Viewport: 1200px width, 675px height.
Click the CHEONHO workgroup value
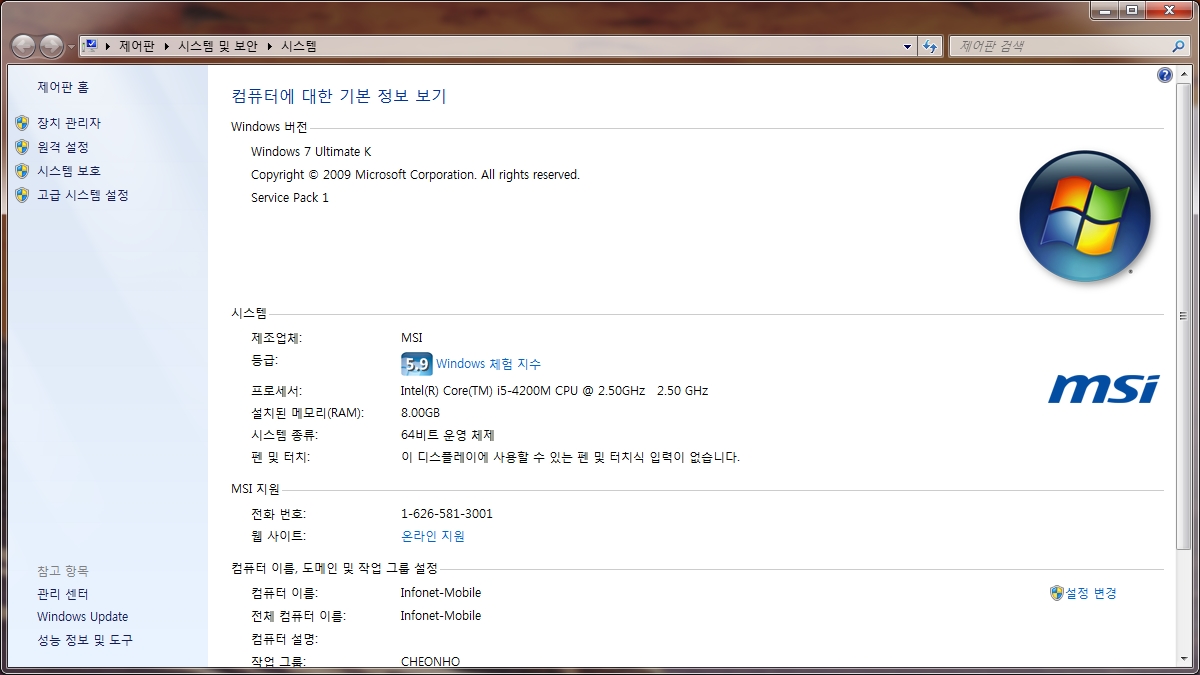[x=430, y=661]
